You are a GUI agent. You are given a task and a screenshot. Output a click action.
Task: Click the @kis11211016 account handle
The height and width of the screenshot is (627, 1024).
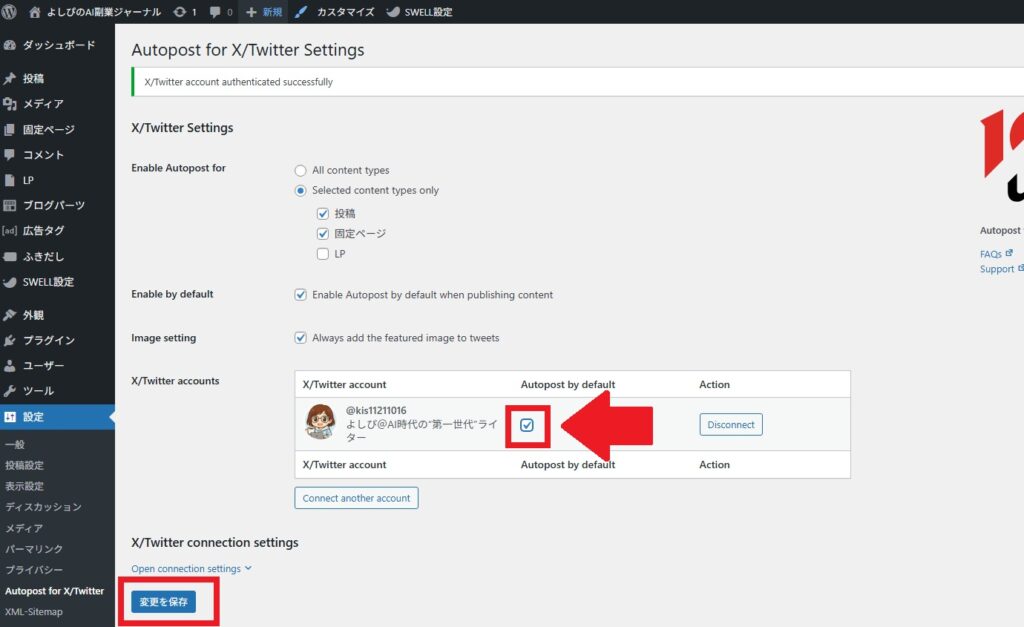coord(376,410)
